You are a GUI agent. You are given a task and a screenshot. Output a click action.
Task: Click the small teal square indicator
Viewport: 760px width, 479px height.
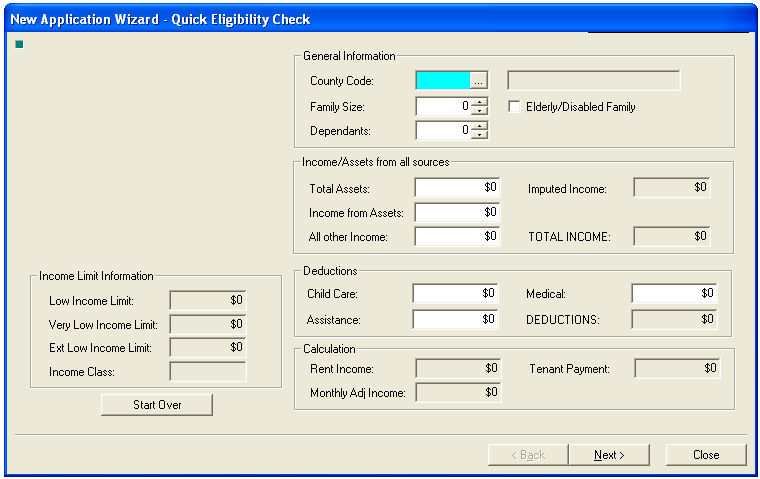(19, 44)
